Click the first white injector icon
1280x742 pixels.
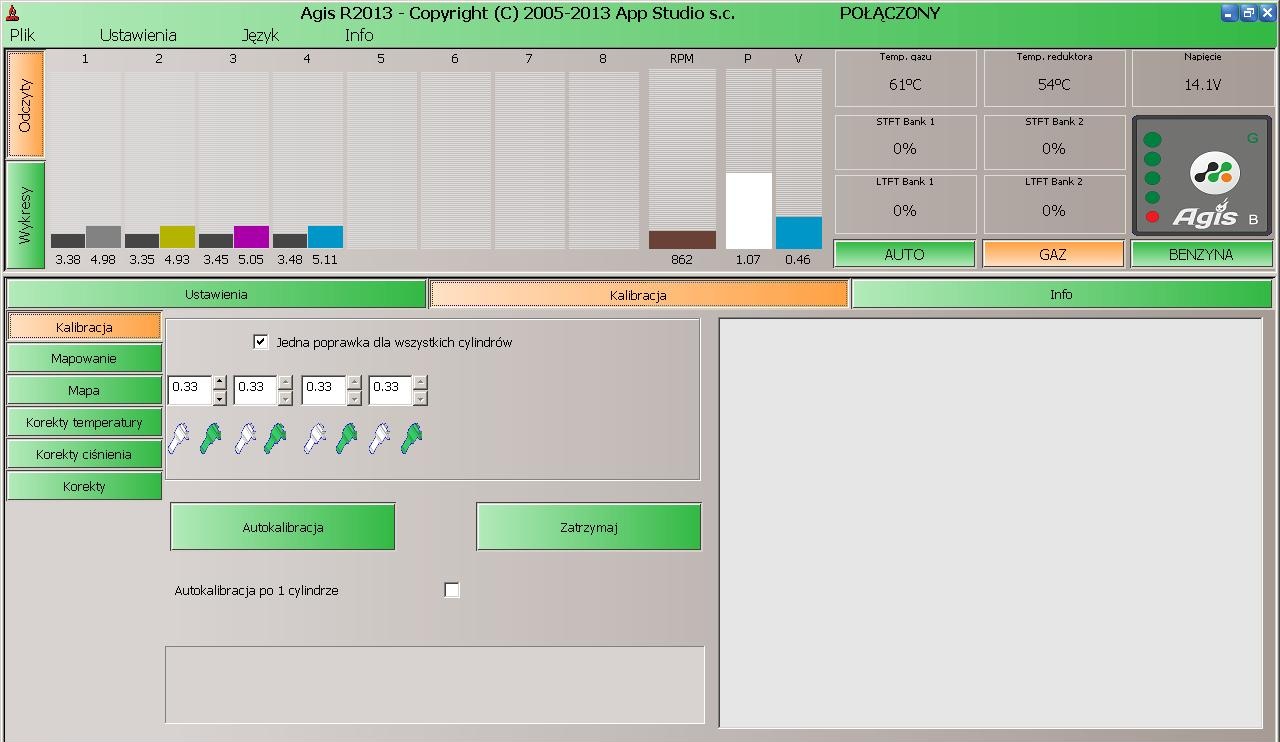179,438
